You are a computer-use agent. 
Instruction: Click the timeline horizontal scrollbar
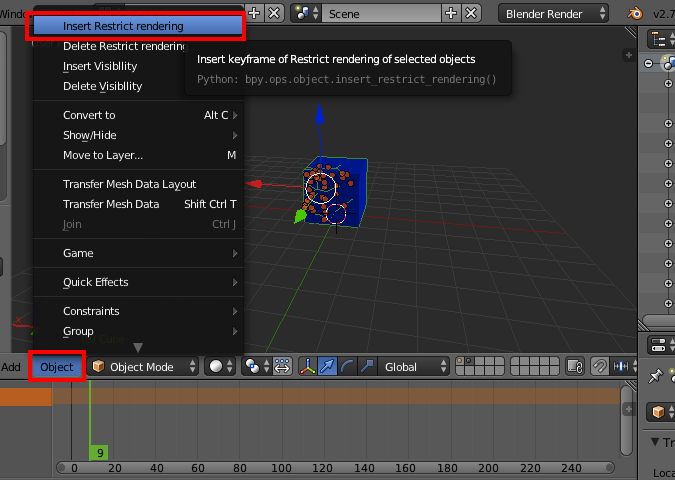(335, 468)
